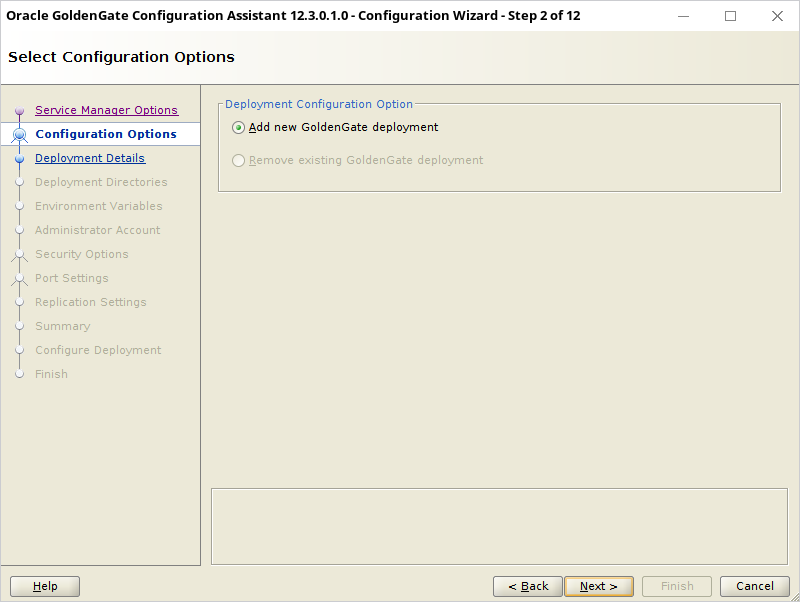This screenshot has width=800, height=602.
Task: Click the Finish step text in sidebar
Action: 52,374
